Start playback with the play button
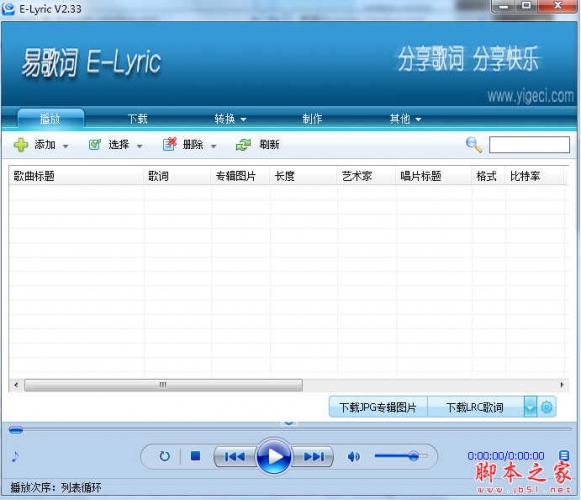The image size is (581, 500). click(274, 456)
